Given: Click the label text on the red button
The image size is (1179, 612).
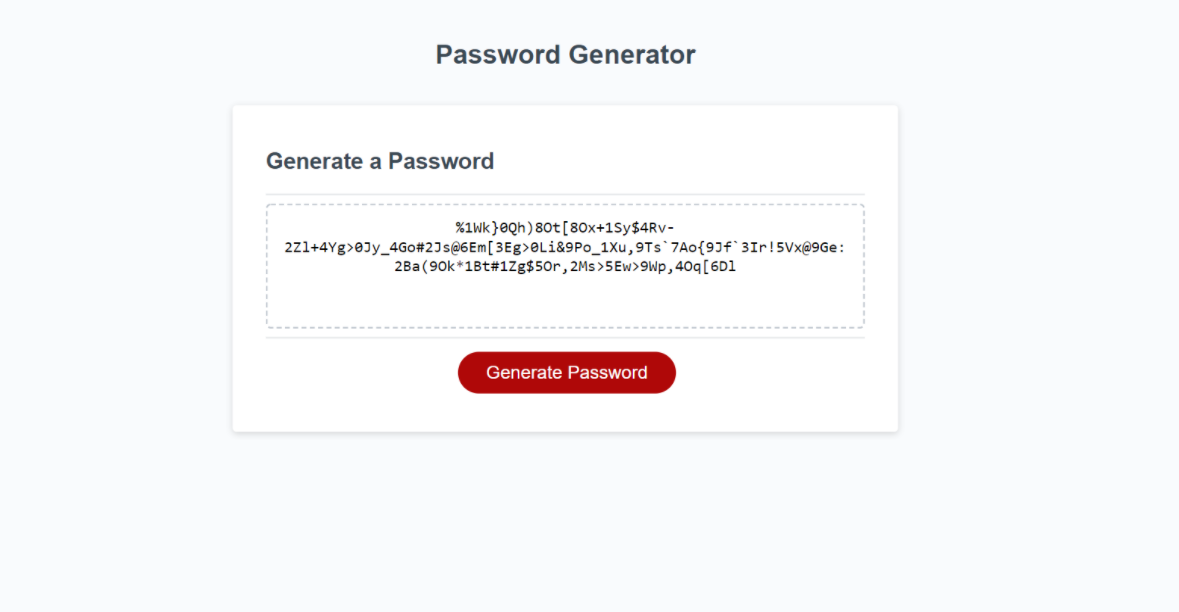Looking at the screenshot, I should [x=566, y=372].
